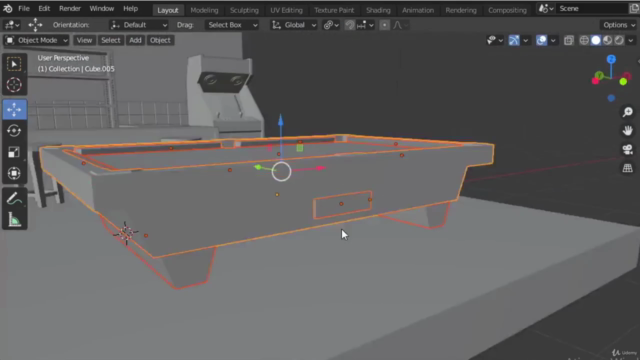640x360 pixels.
Task: Expand shading options dropdown arrow
Action: [631, 40]
